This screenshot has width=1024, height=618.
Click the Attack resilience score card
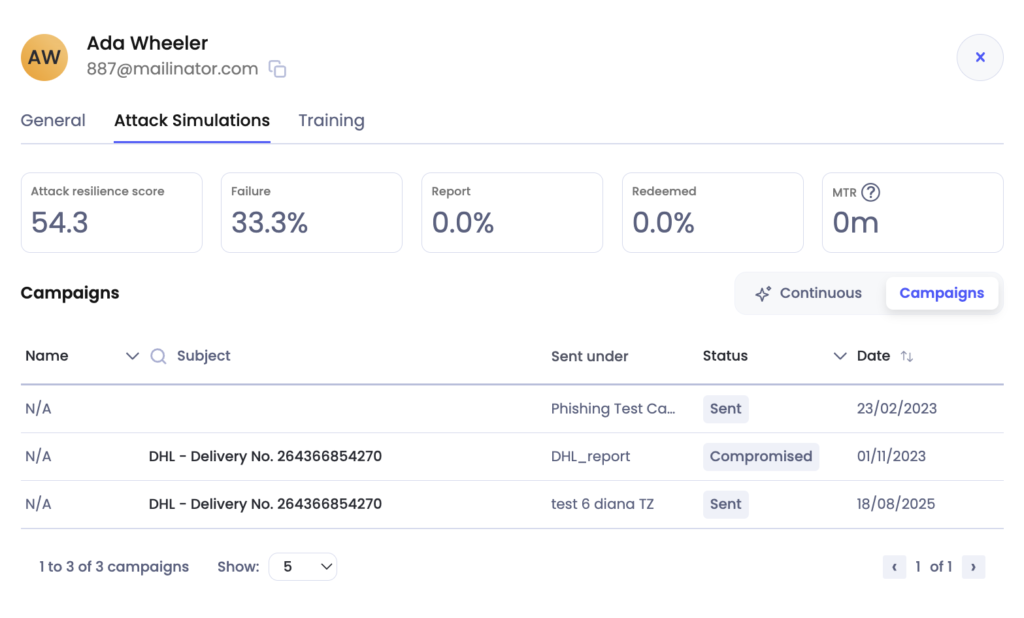[x=111, y=212]
